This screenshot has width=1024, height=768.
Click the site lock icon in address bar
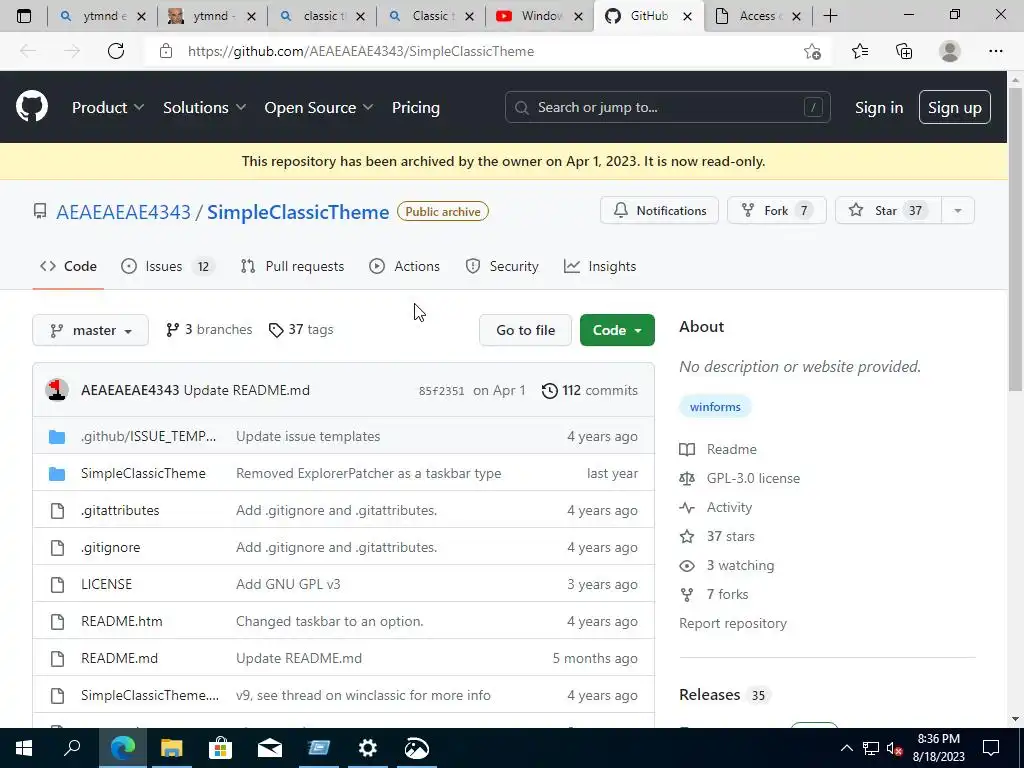pyautogui.click(x=166, y=51)
